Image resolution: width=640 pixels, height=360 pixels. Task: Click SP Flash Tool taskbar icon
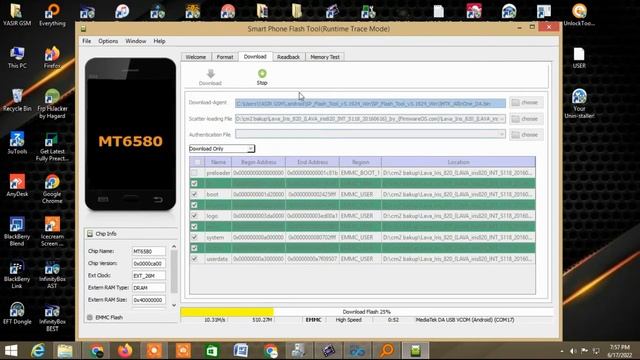(415, 351)
